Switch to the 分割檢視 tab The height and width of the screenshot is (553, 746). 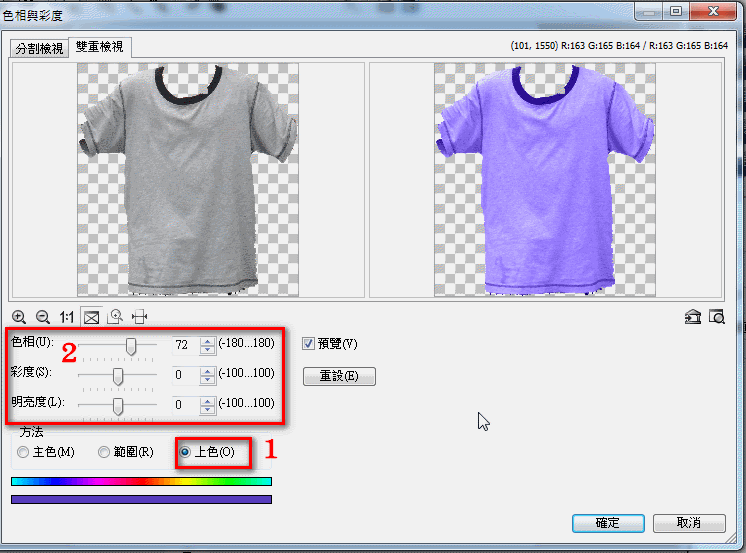pyautogui.click(x=40, y=48)
